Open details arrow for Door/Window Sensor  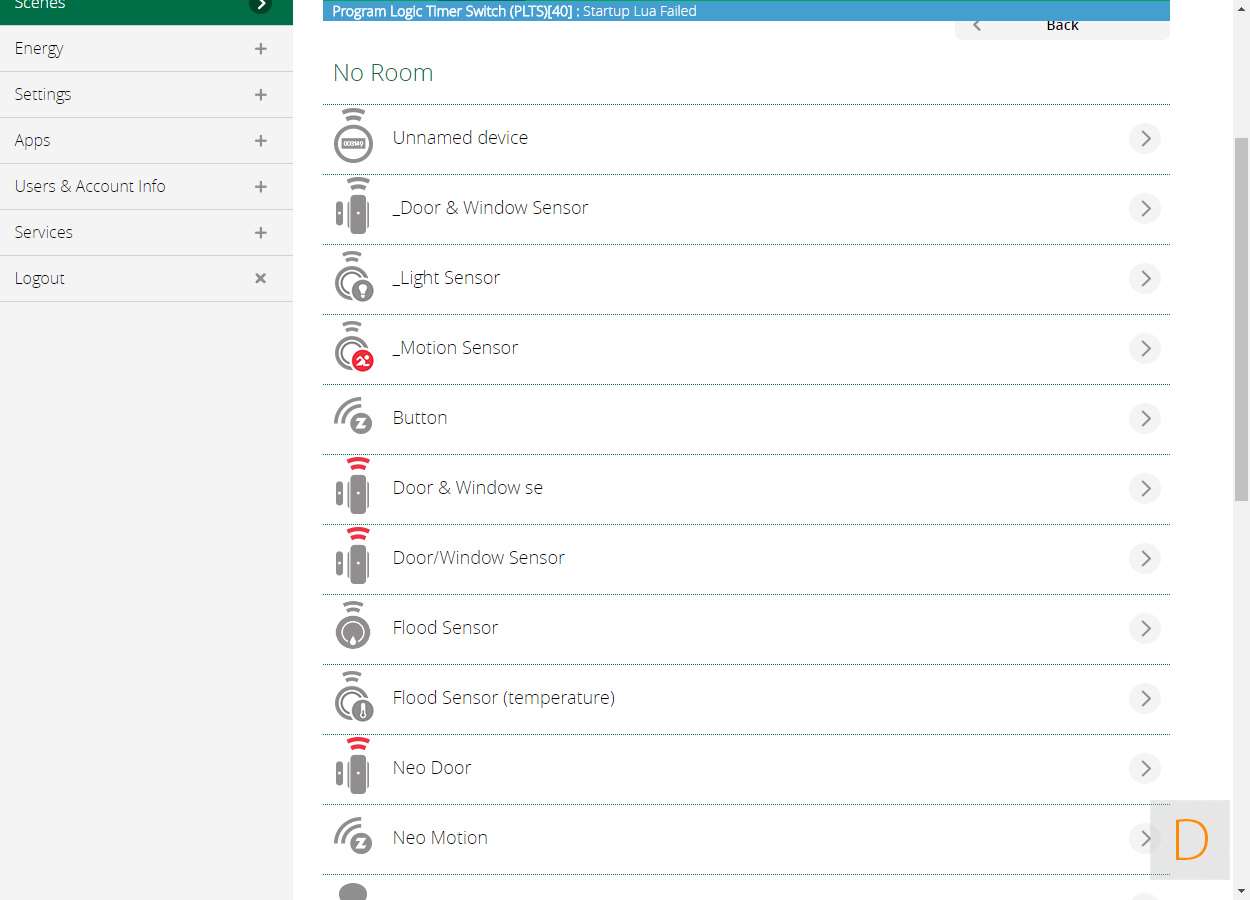[1145, 558]
